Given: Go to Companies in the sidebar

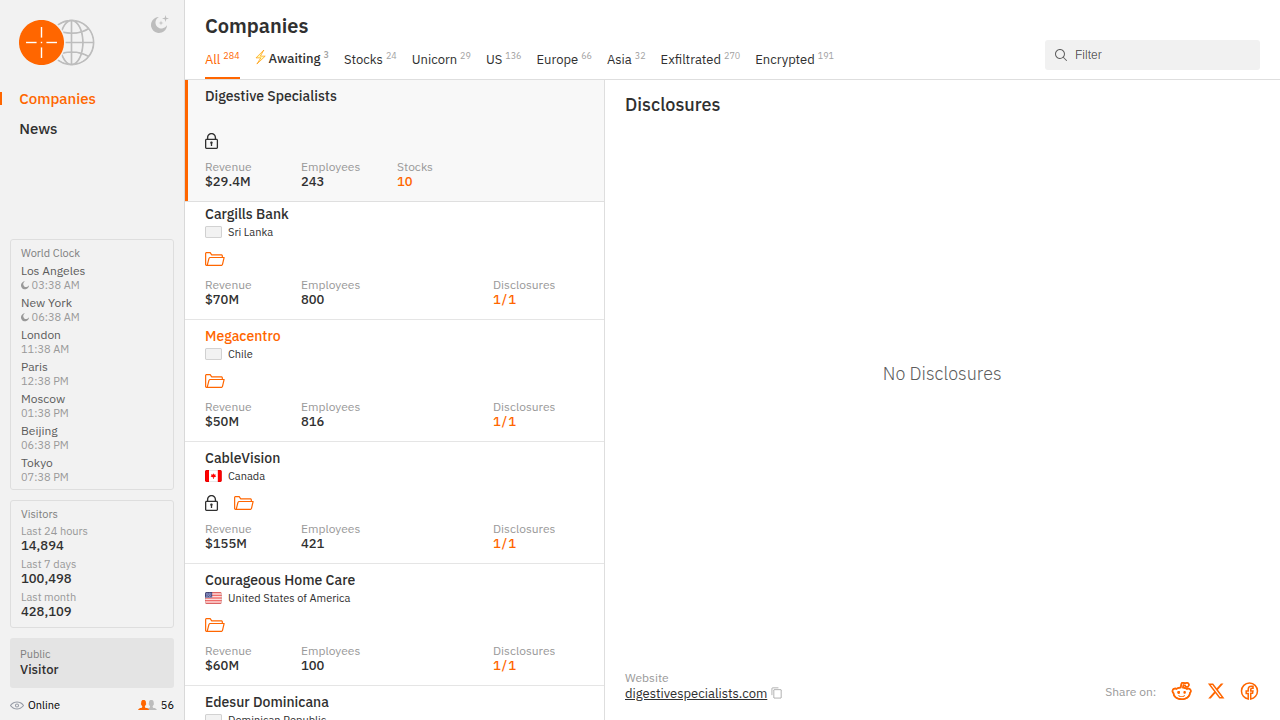Looking at the screenshot, I should (57, 99).
